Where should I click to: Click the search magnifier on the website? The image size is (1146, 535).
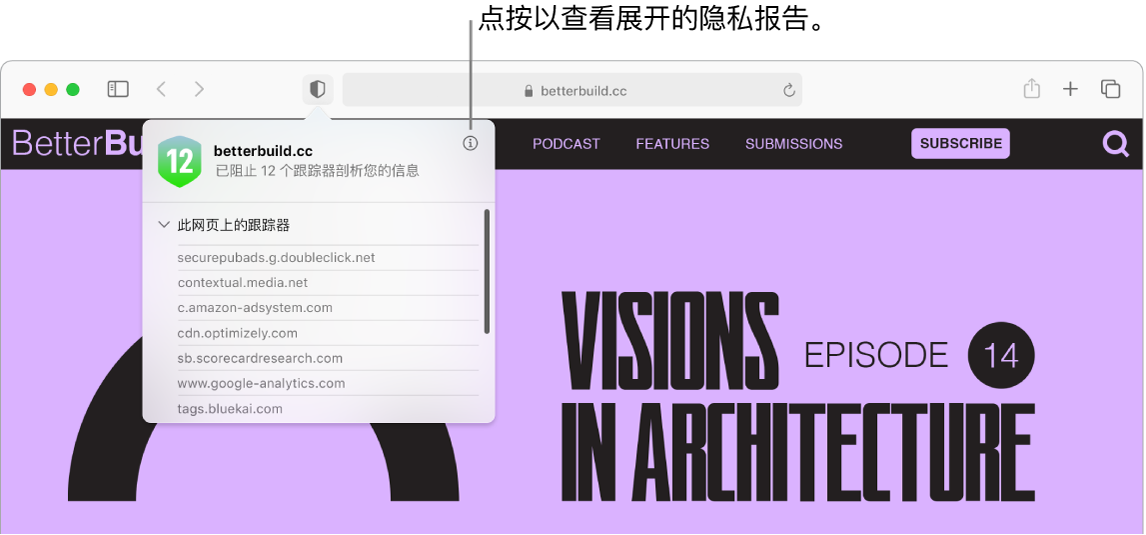pyautogui.click(x=1116, y=144)
